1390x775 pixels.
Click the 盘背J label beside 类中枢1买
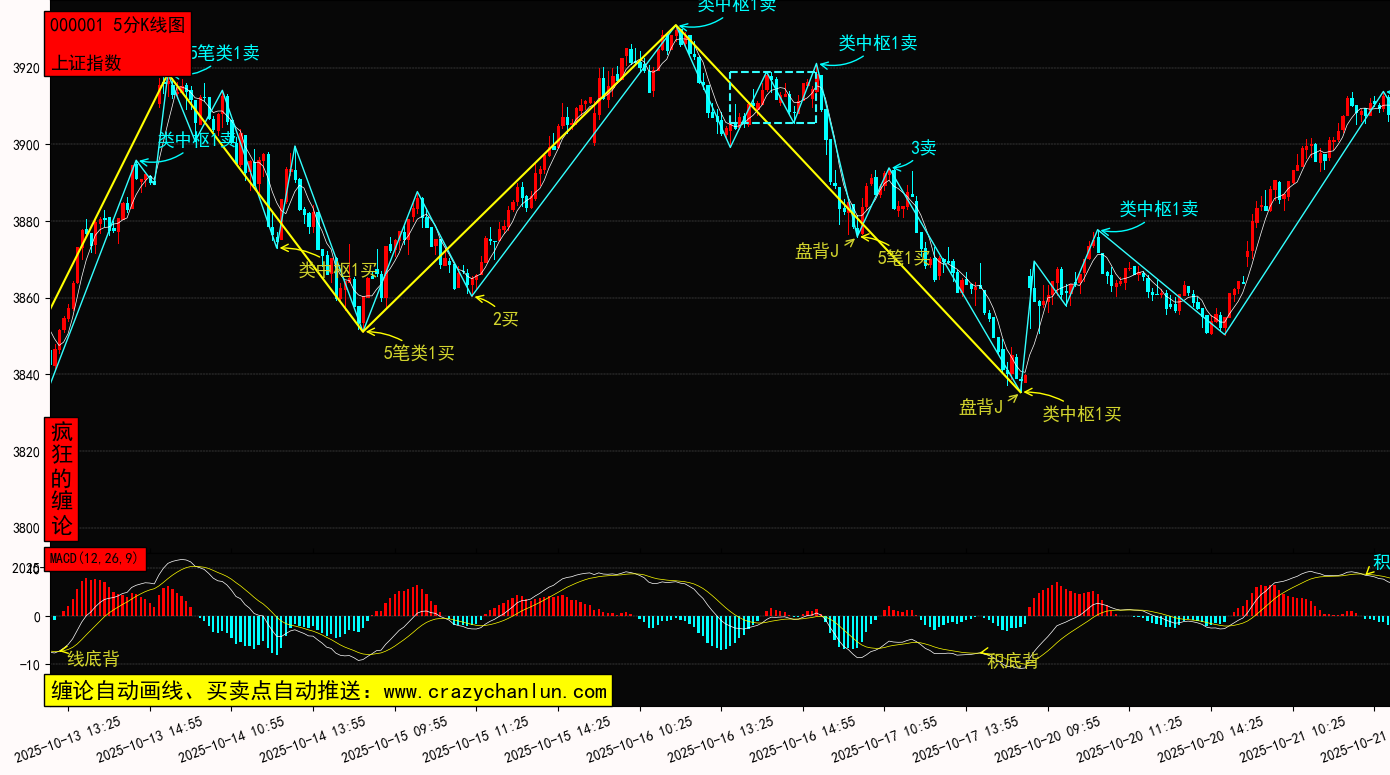[x=981, y=407]
